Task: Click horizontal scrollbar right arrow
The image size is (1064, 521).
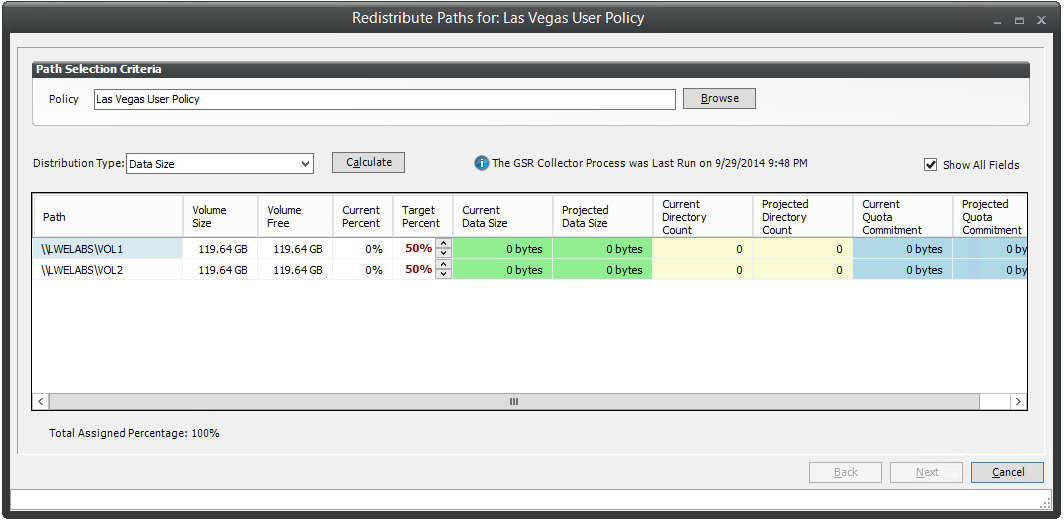Action: coord(1018,402)
